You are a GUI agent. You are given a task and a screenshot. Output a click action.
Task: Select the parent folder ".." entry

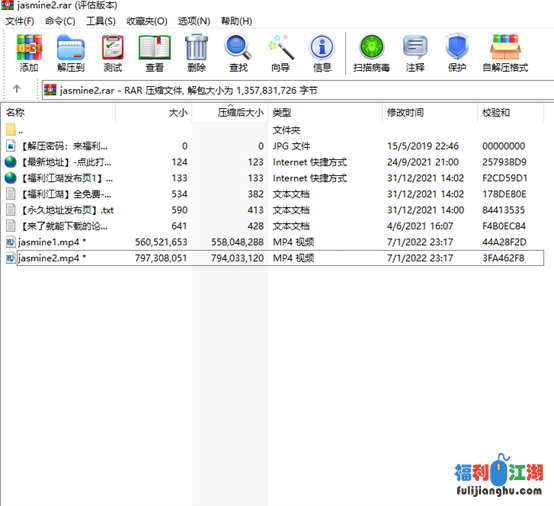(x=275, y=130)
